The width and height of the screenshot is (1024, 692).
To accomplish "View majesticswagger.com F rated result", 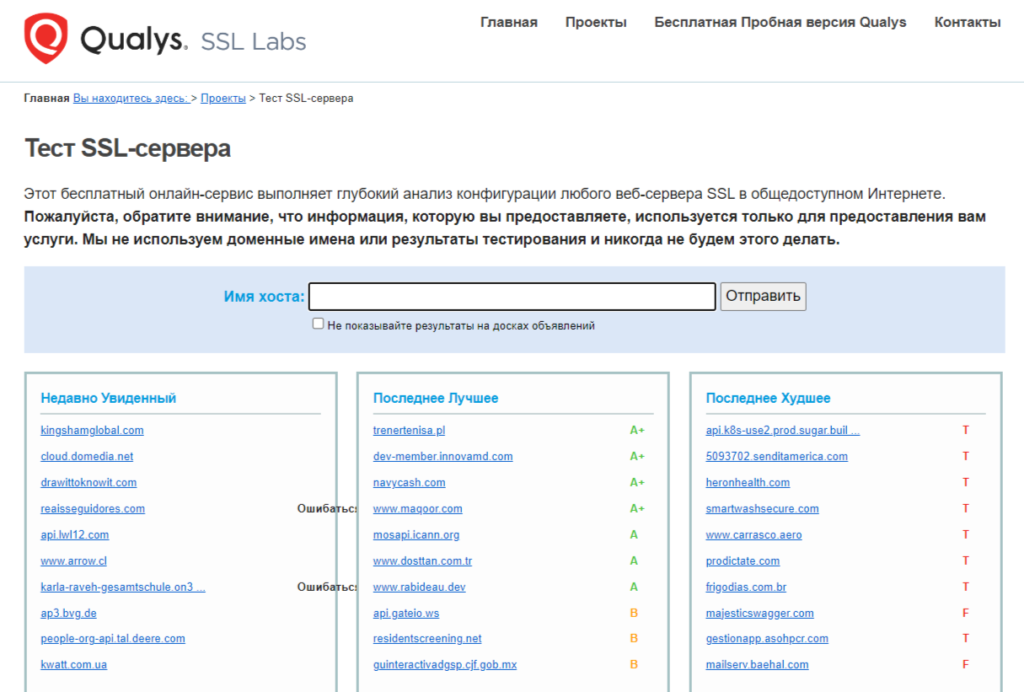I will click(759, 613).
